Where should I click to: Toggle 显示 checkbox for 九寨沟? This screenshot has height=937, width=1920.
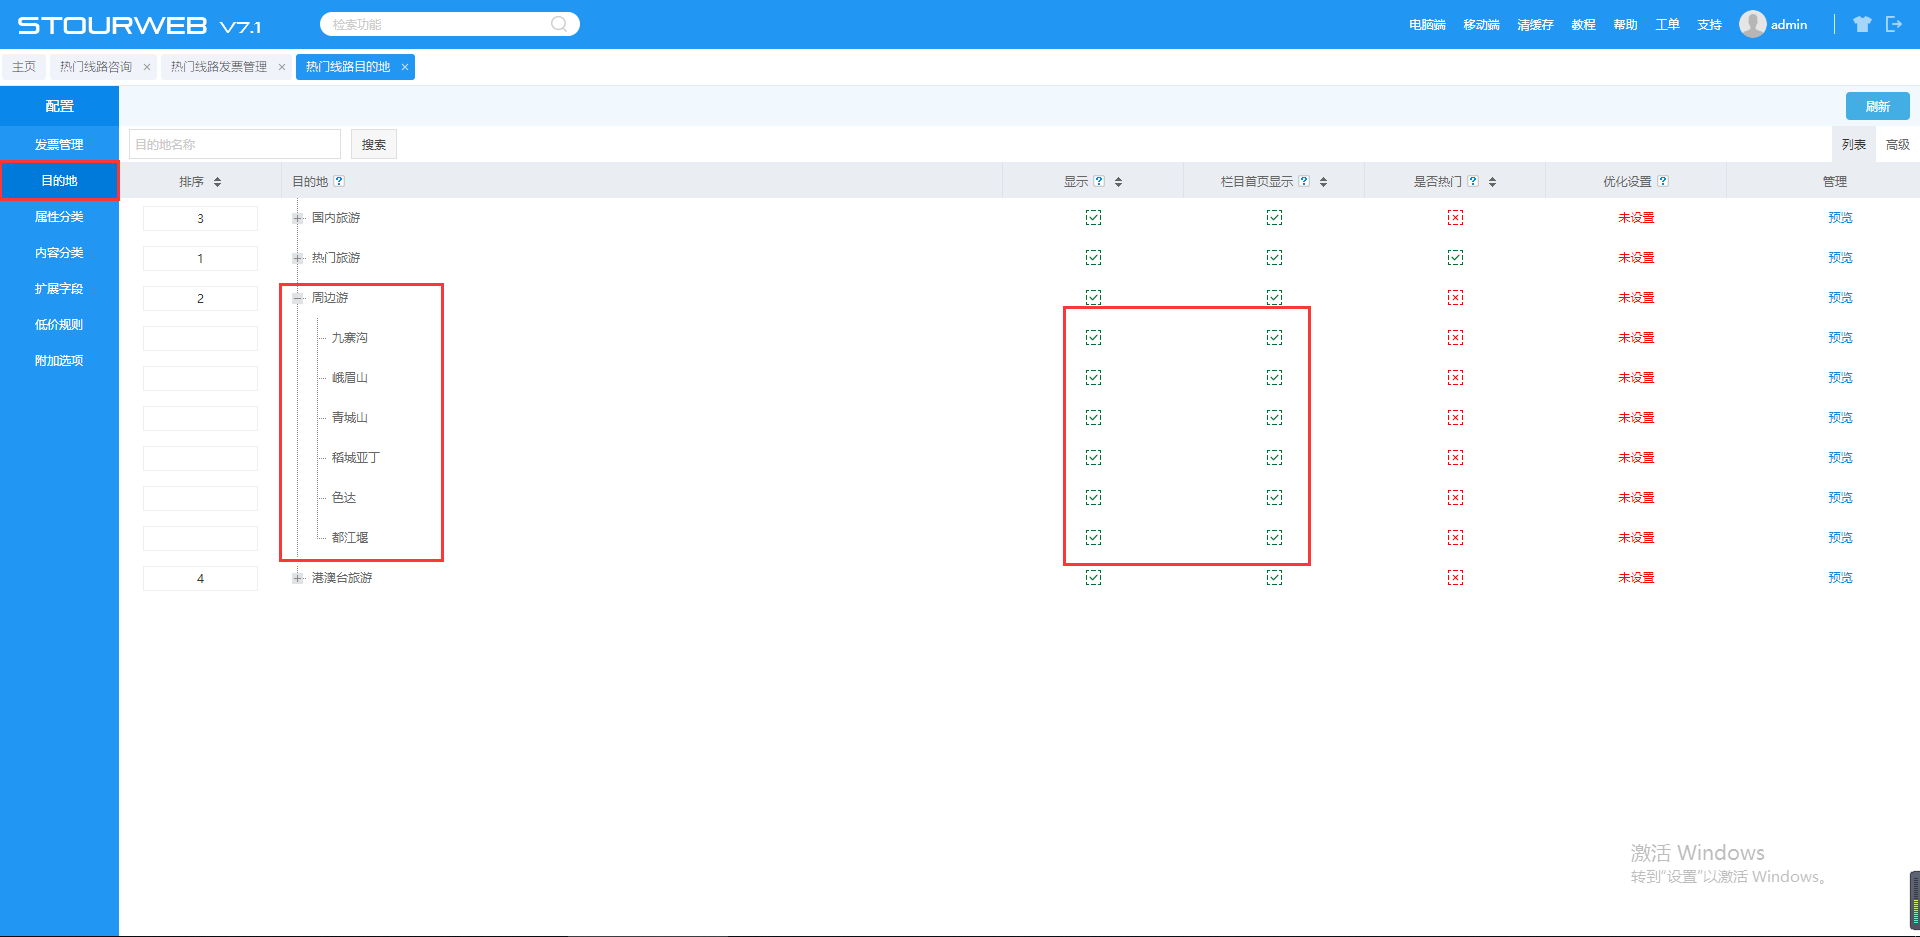pos(1093,338)
